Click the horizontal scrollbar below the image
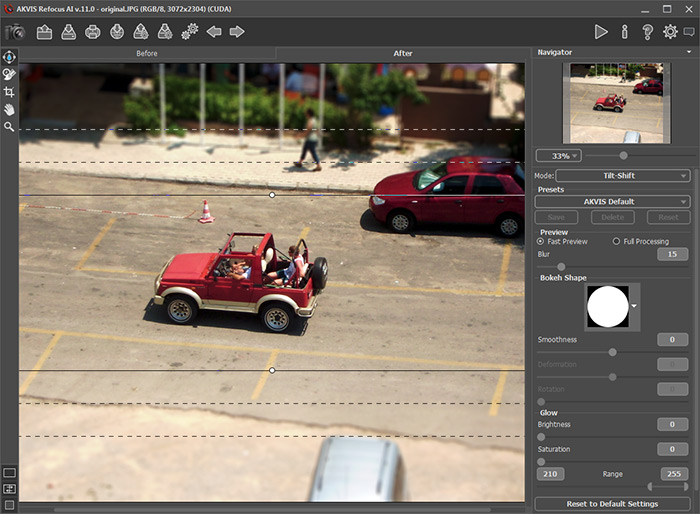The width and height of the screenshot is (700, 514). tap(271, 510)
